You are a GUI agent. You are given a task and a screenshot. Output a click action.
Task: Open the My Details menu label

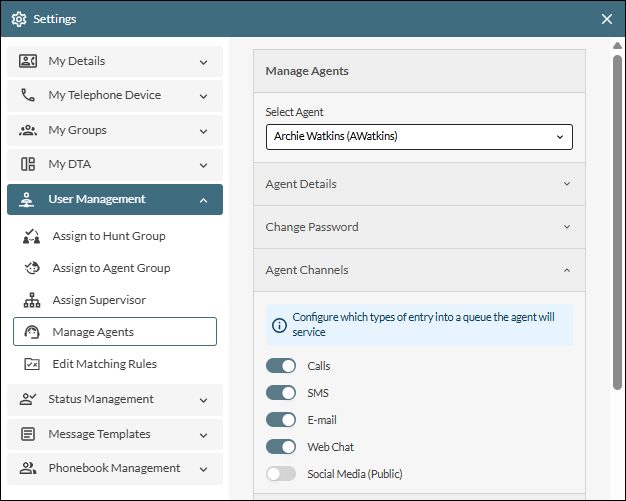tap(77, 61)
